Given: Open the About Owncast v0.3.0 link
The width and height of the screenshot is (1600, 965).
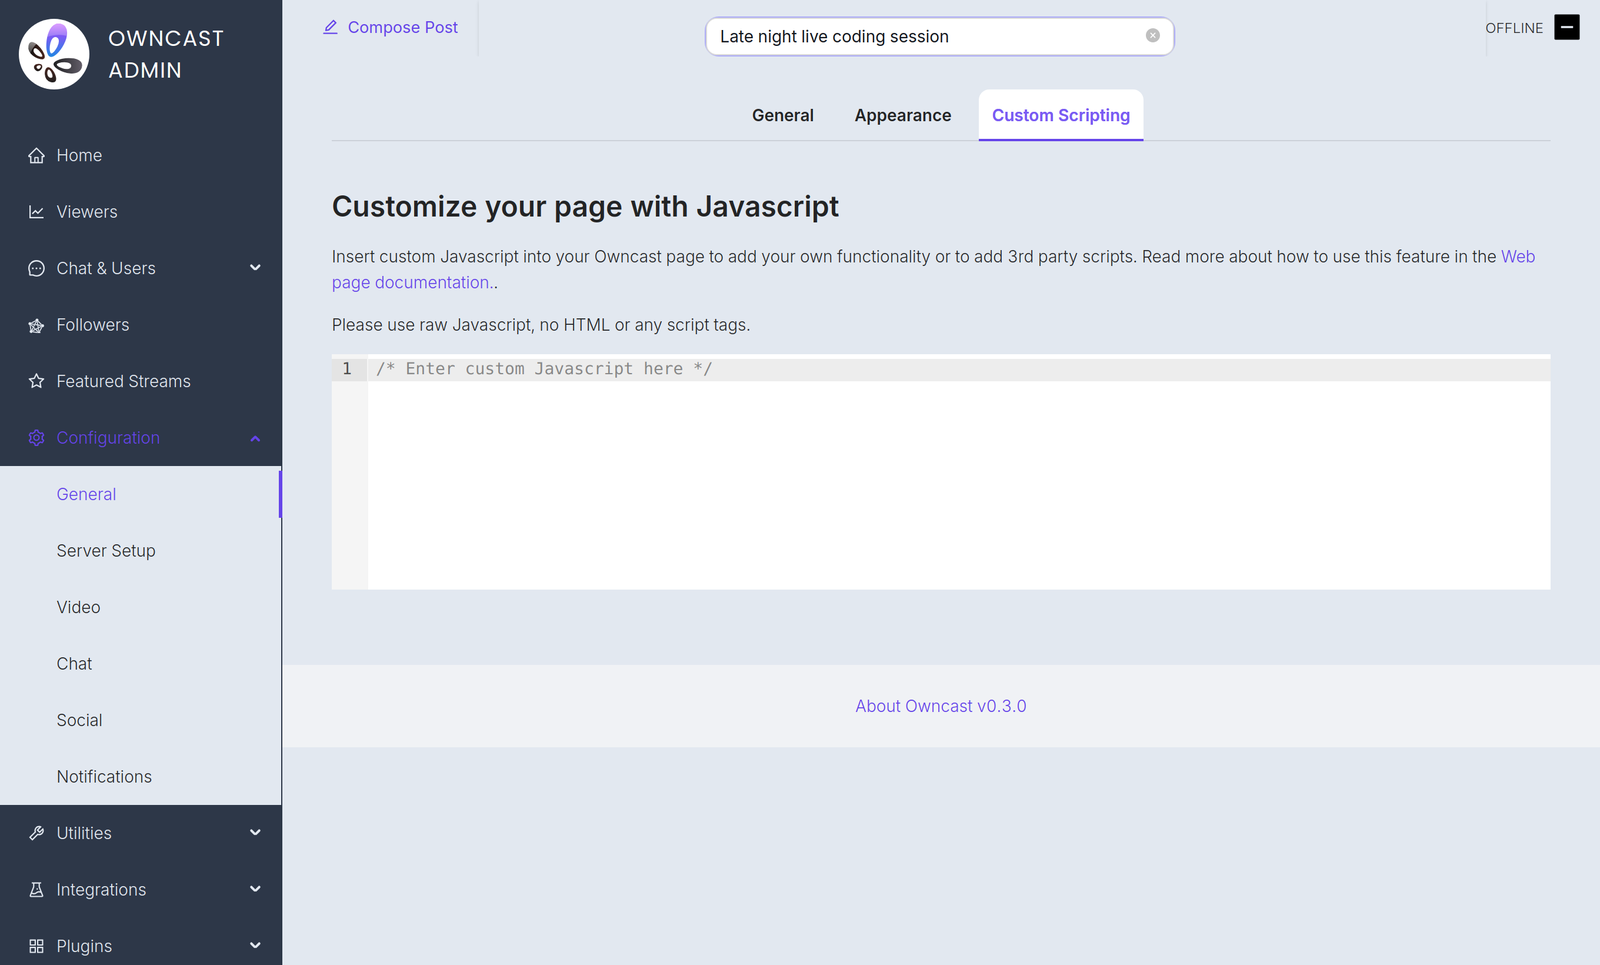Looking at the screenshot, I should point(941,706).
